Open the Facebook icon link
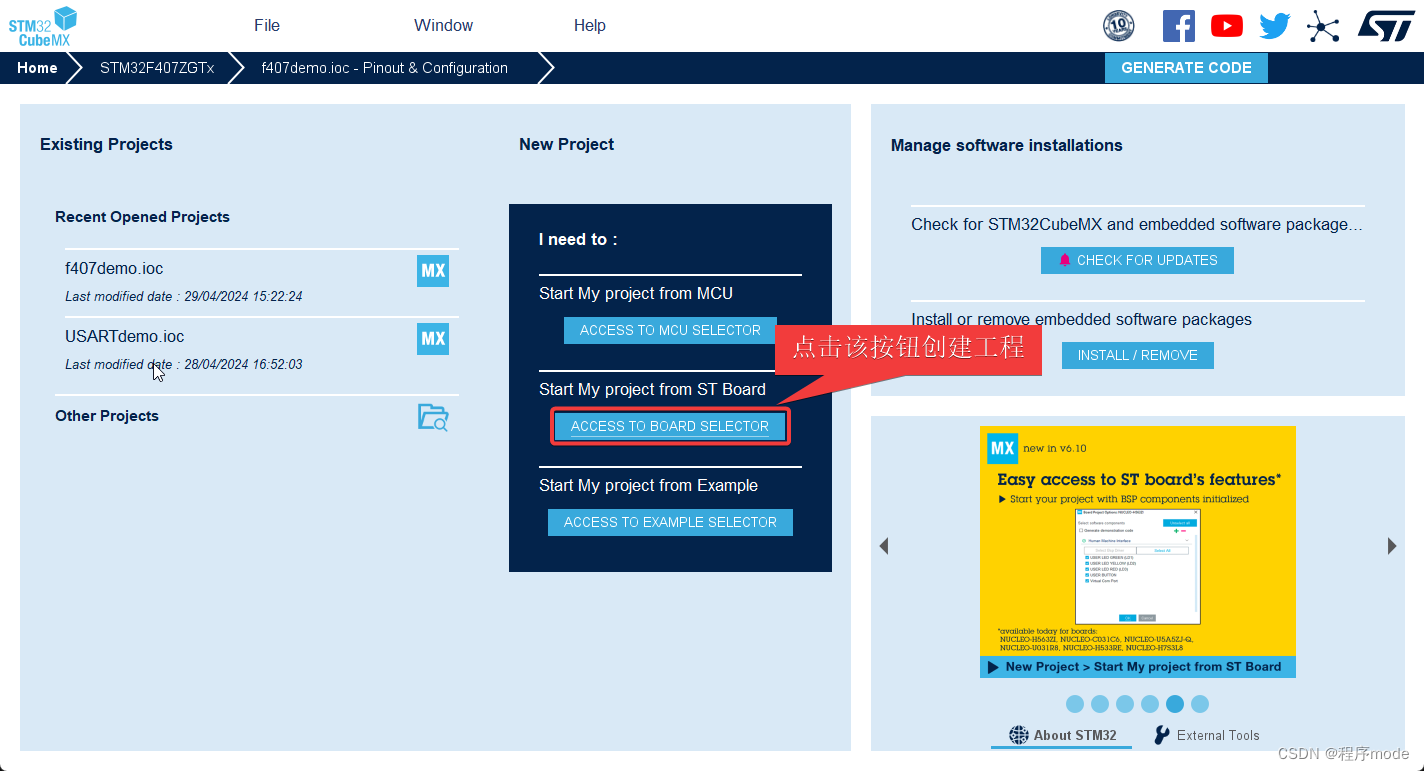Screen dimensions: 1424x771 pyautogui.click(x=1178, y=26)
